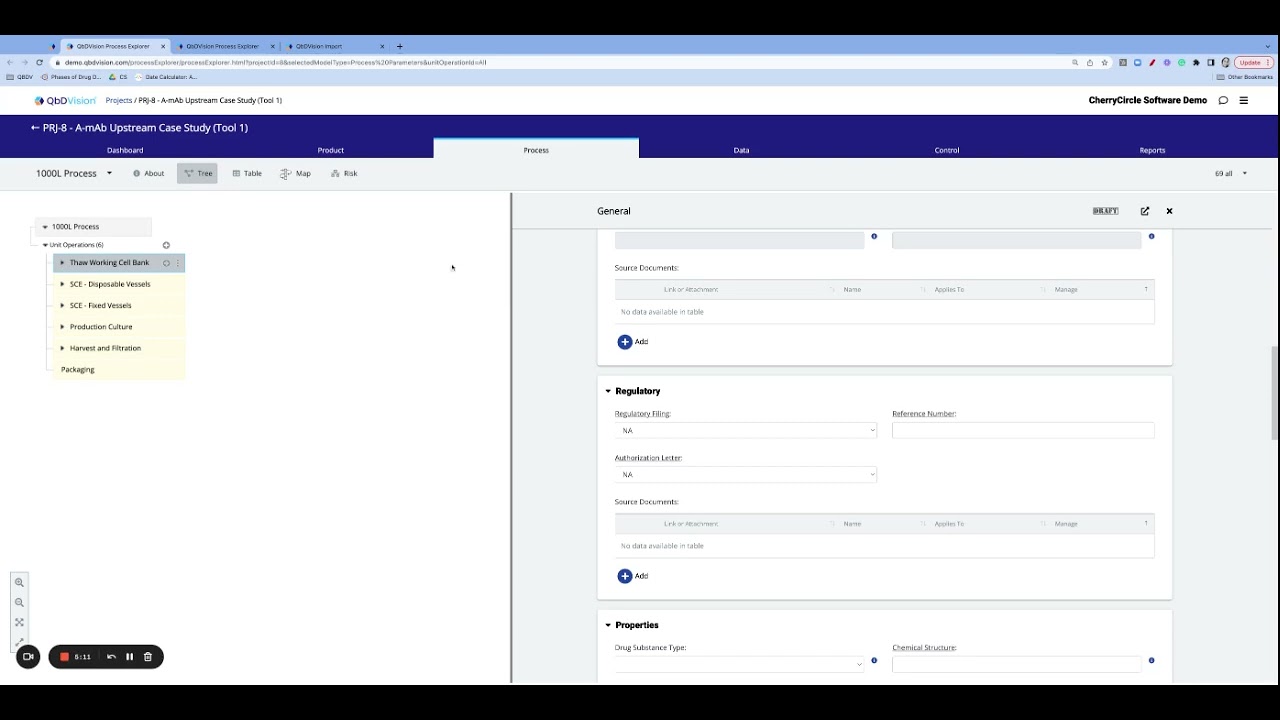The image size is (1280, 720).
Task: Click the plus icon for Regulatory Add
Action: [x=625, y=576]
